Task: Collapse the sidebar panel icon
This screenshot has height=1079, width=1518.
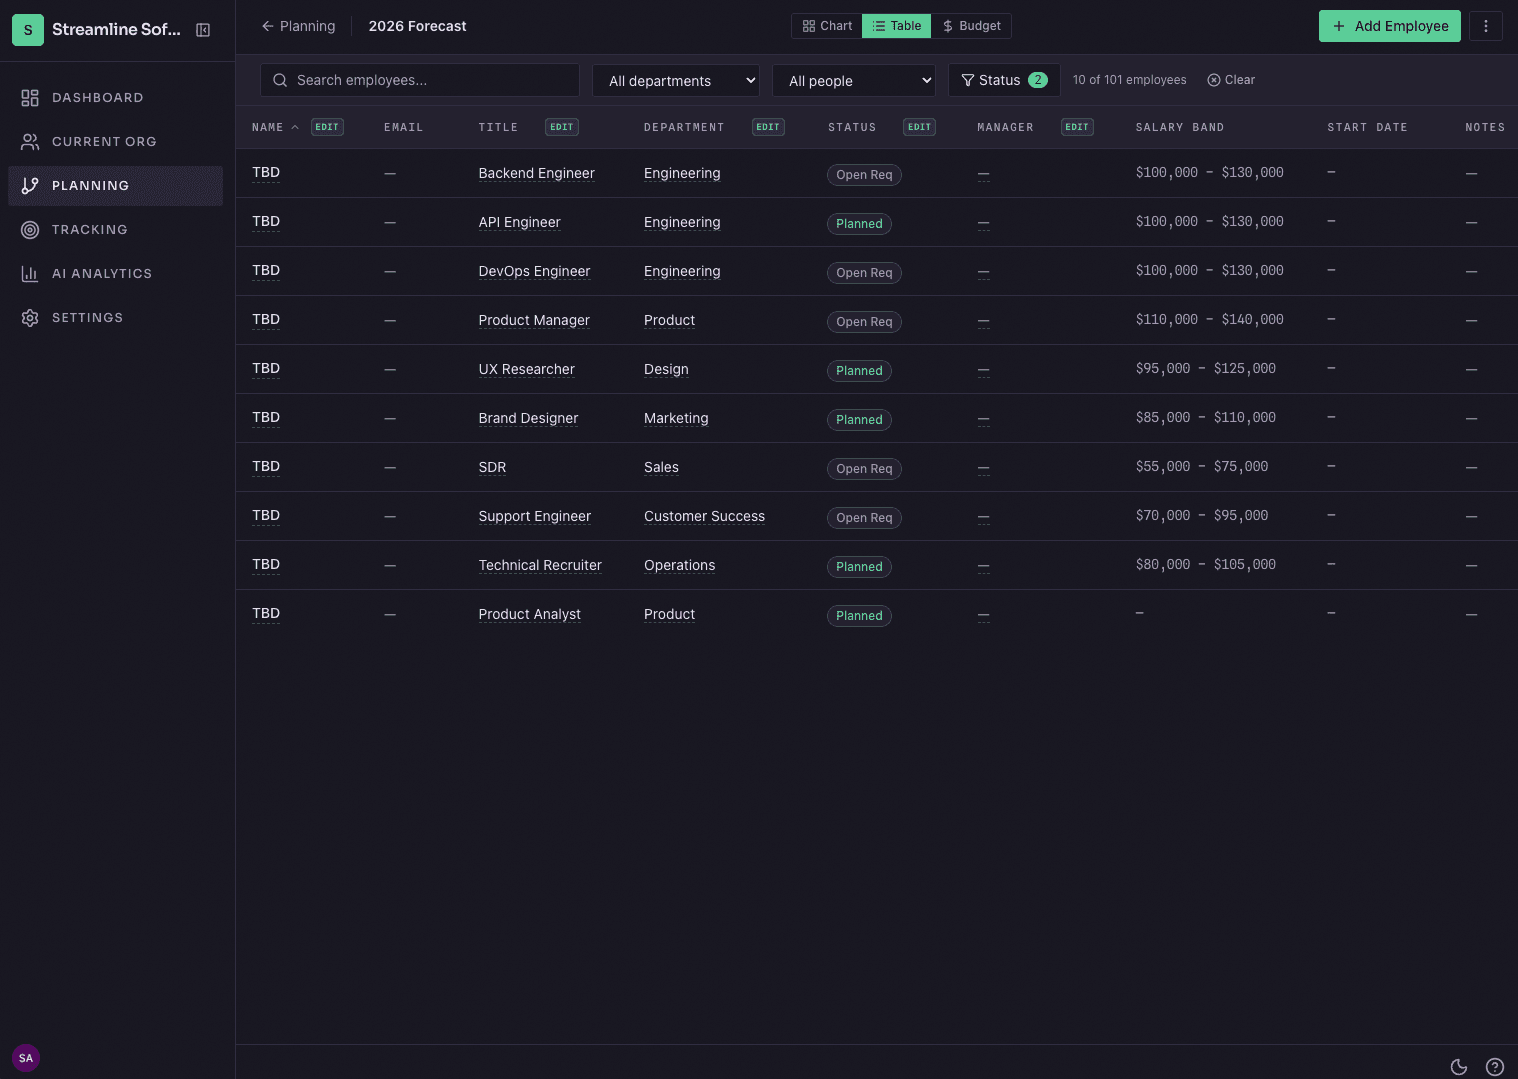Action: point(203,30)
